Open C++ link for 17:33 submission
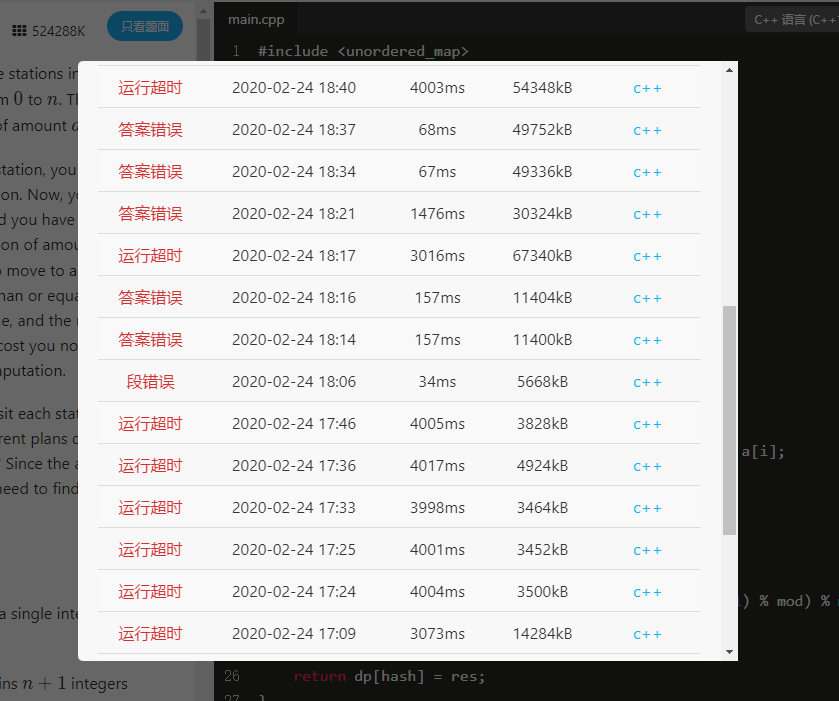This screenshot has width=839, height=701. tap(647, 508)
